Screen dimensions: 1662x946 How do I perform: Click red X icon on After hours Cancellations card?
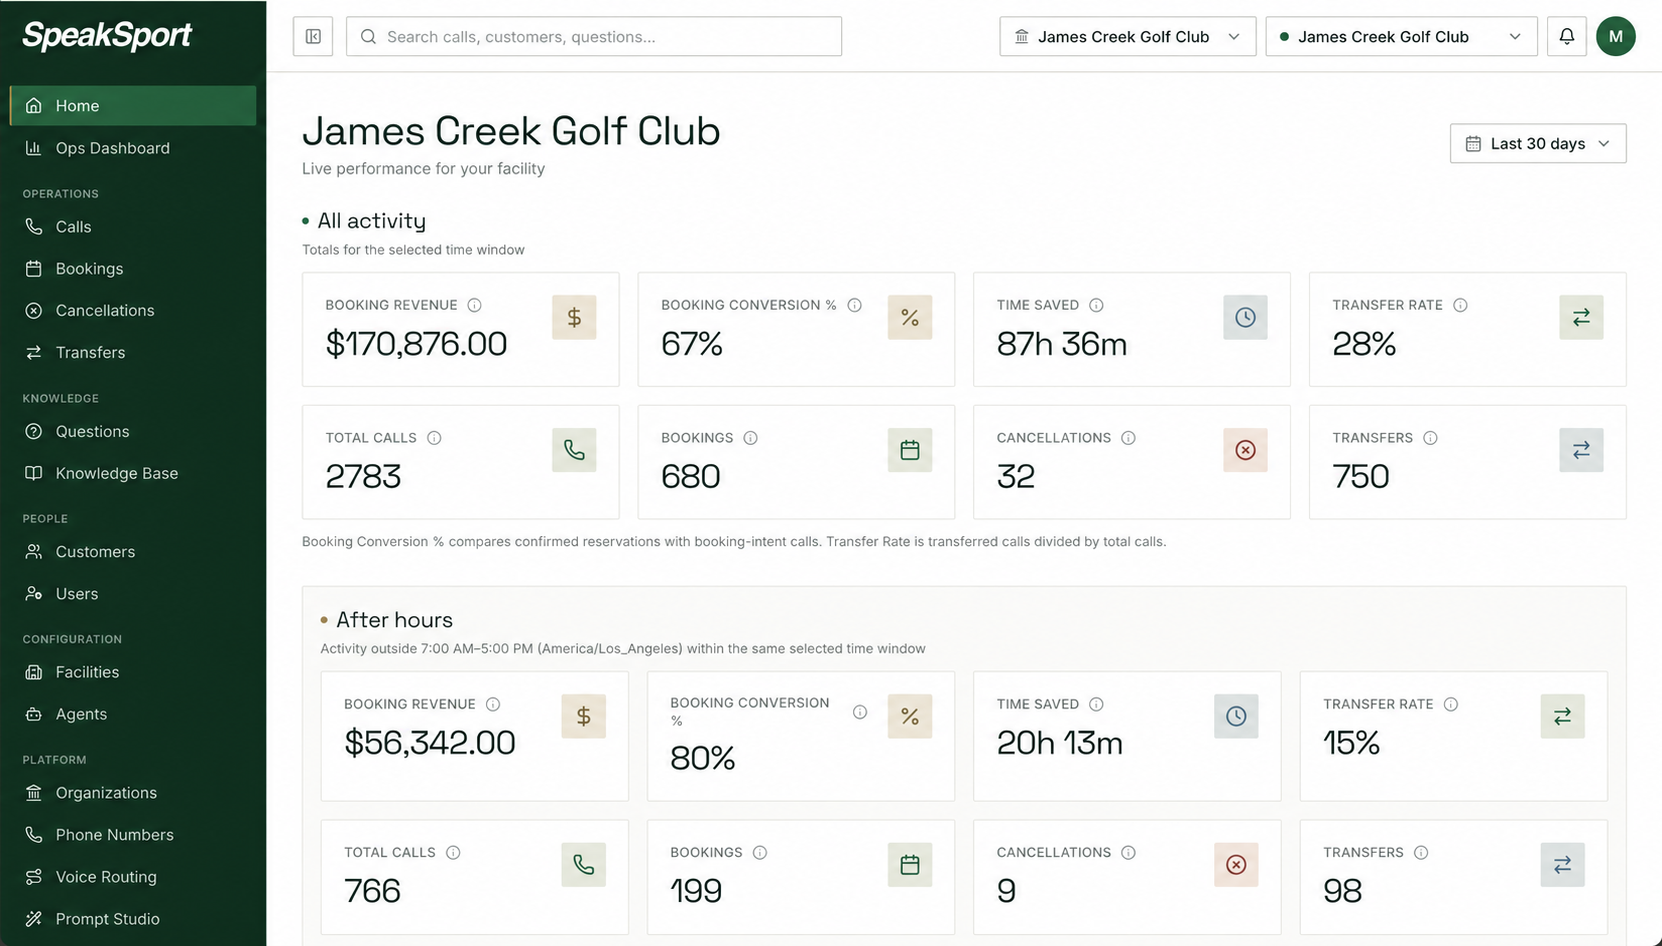pyautogui.click(x=1236, y=865)
